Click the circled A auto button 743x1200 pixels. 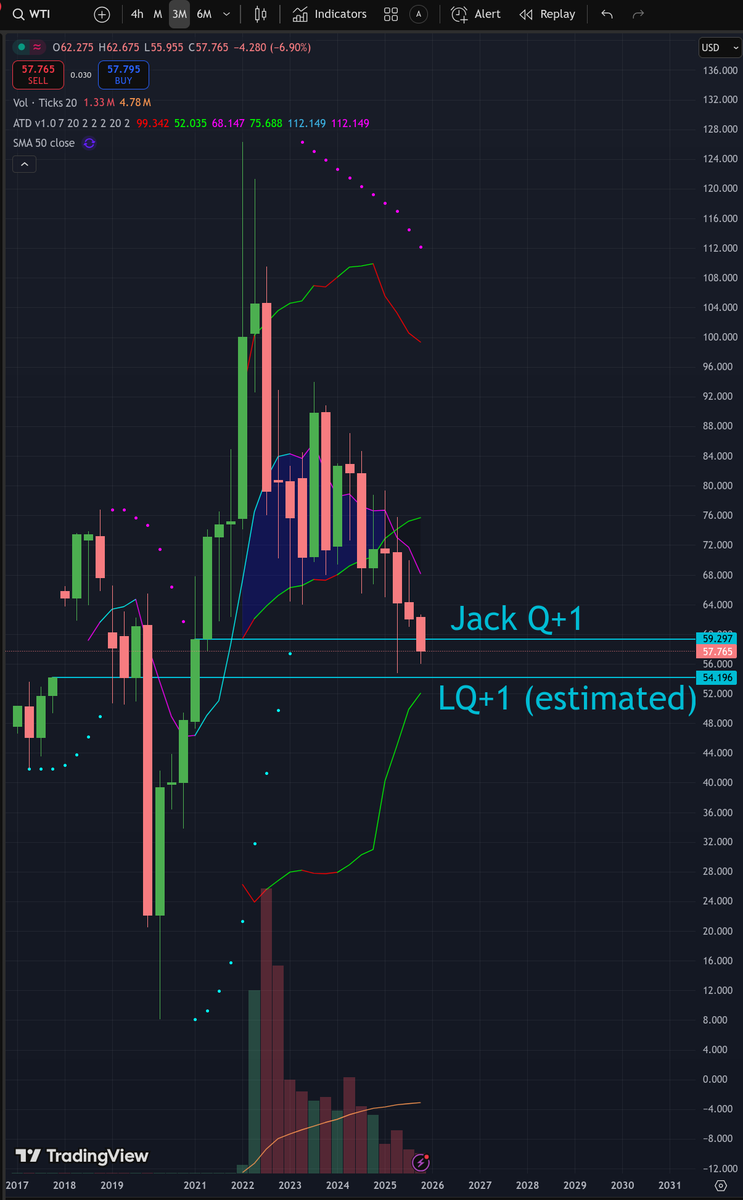tap(418, 14)
